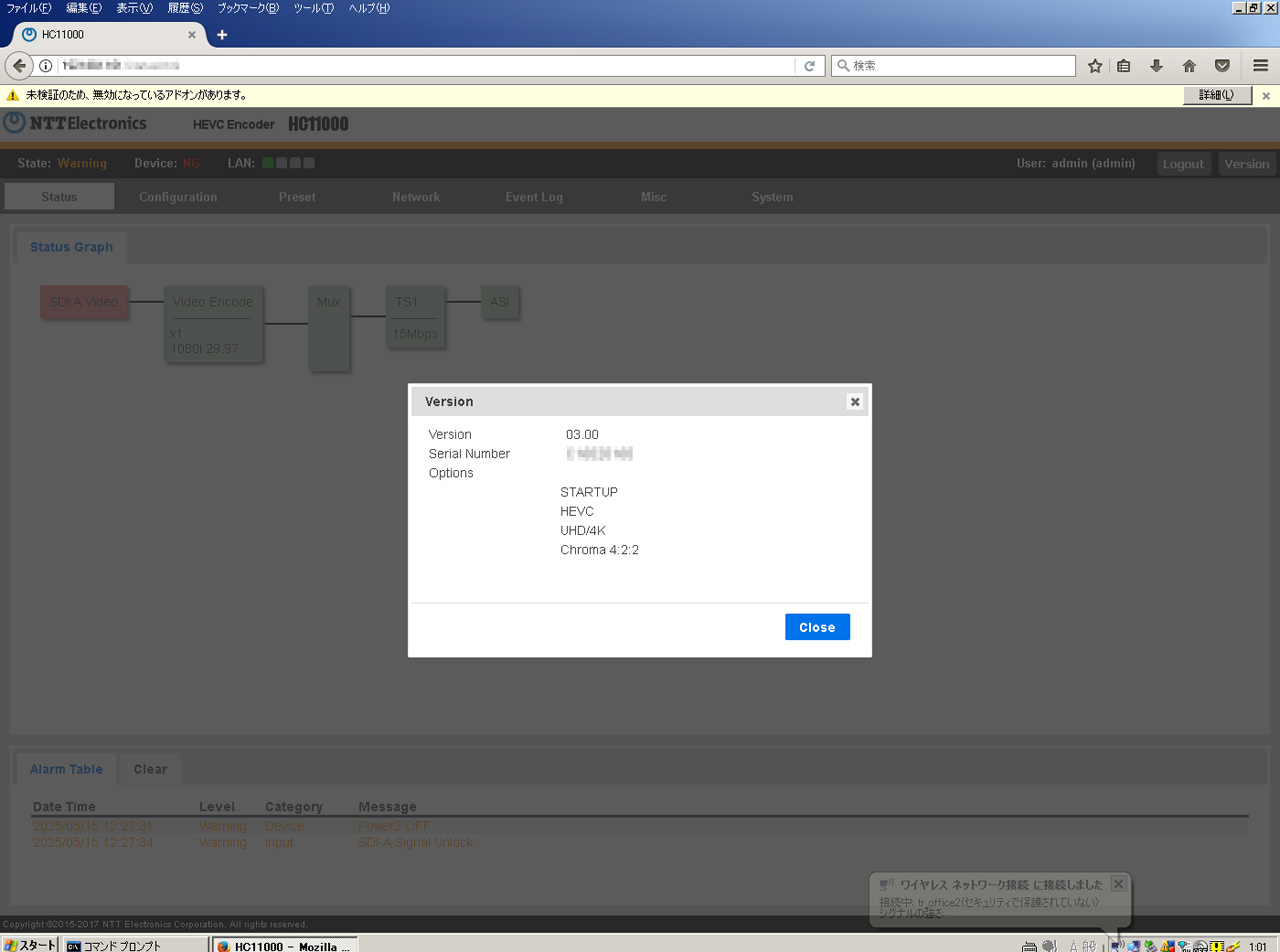Switch to the Event Log tab
Image resolution: width=1280 pixels, height=952 pixels.
tap(534, 197)
